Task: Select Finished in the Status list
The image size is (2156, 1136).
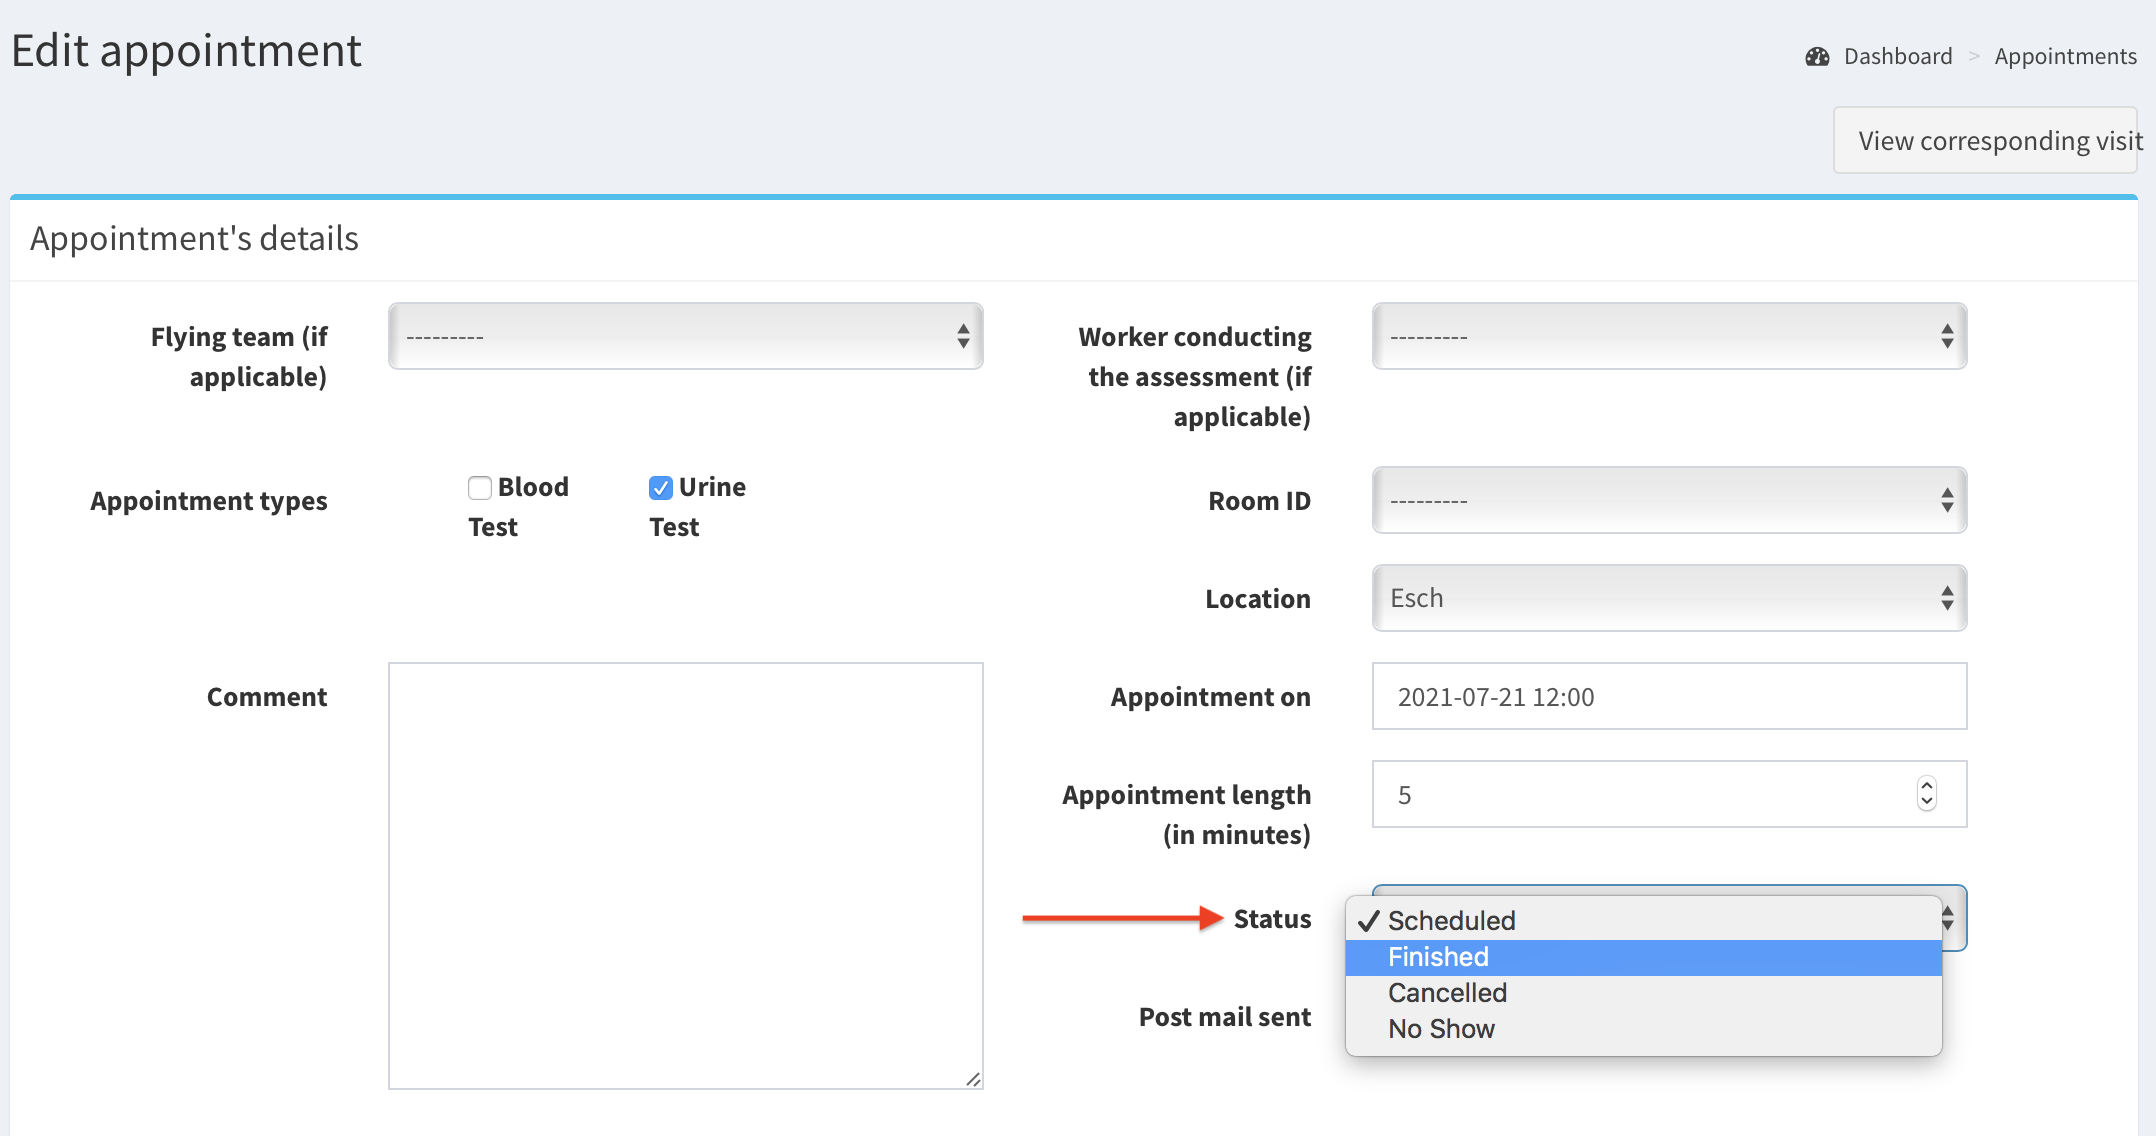Action: 1438,957
